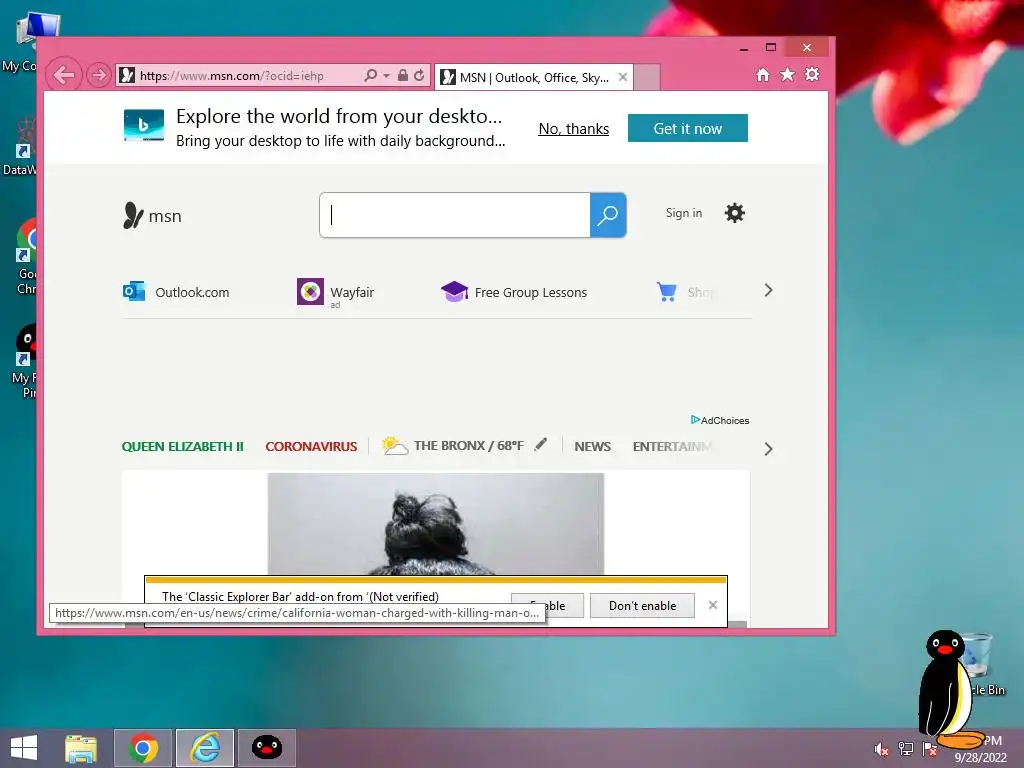Click the browser forward arrow button
This screenshot has width=1024, height=768.
[99, 76]
